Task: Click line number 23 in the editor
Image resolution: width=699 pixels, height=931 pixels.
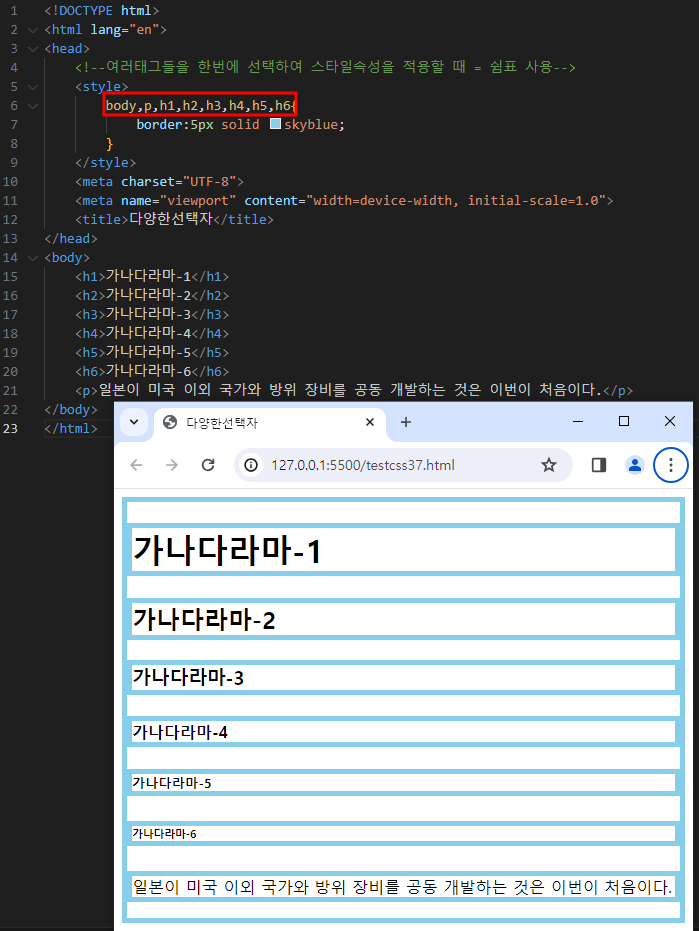Action: [x=10, y=429]
